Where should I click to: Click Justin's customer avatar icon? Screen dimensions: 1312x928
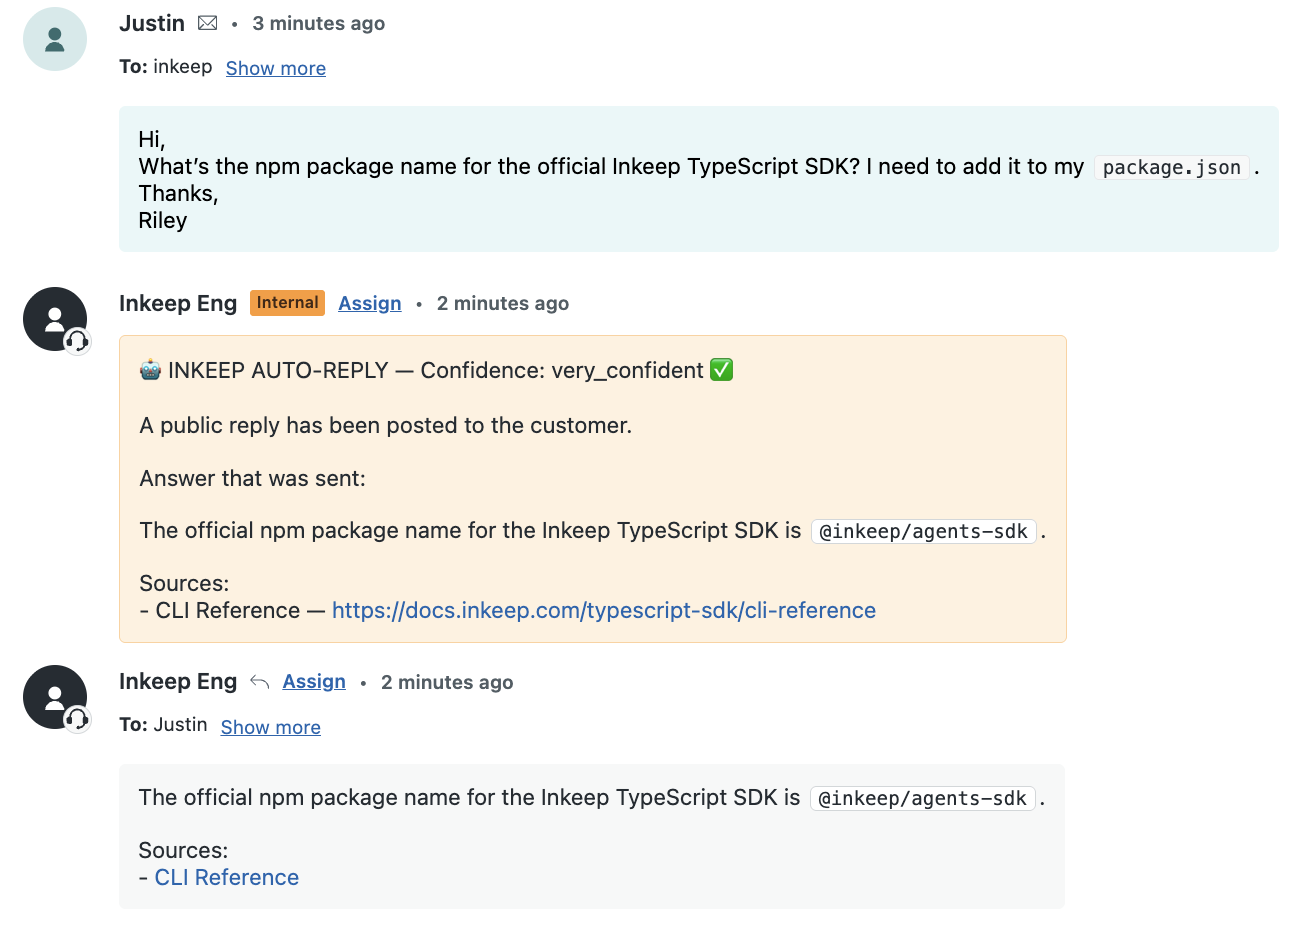tap(55, 39)
